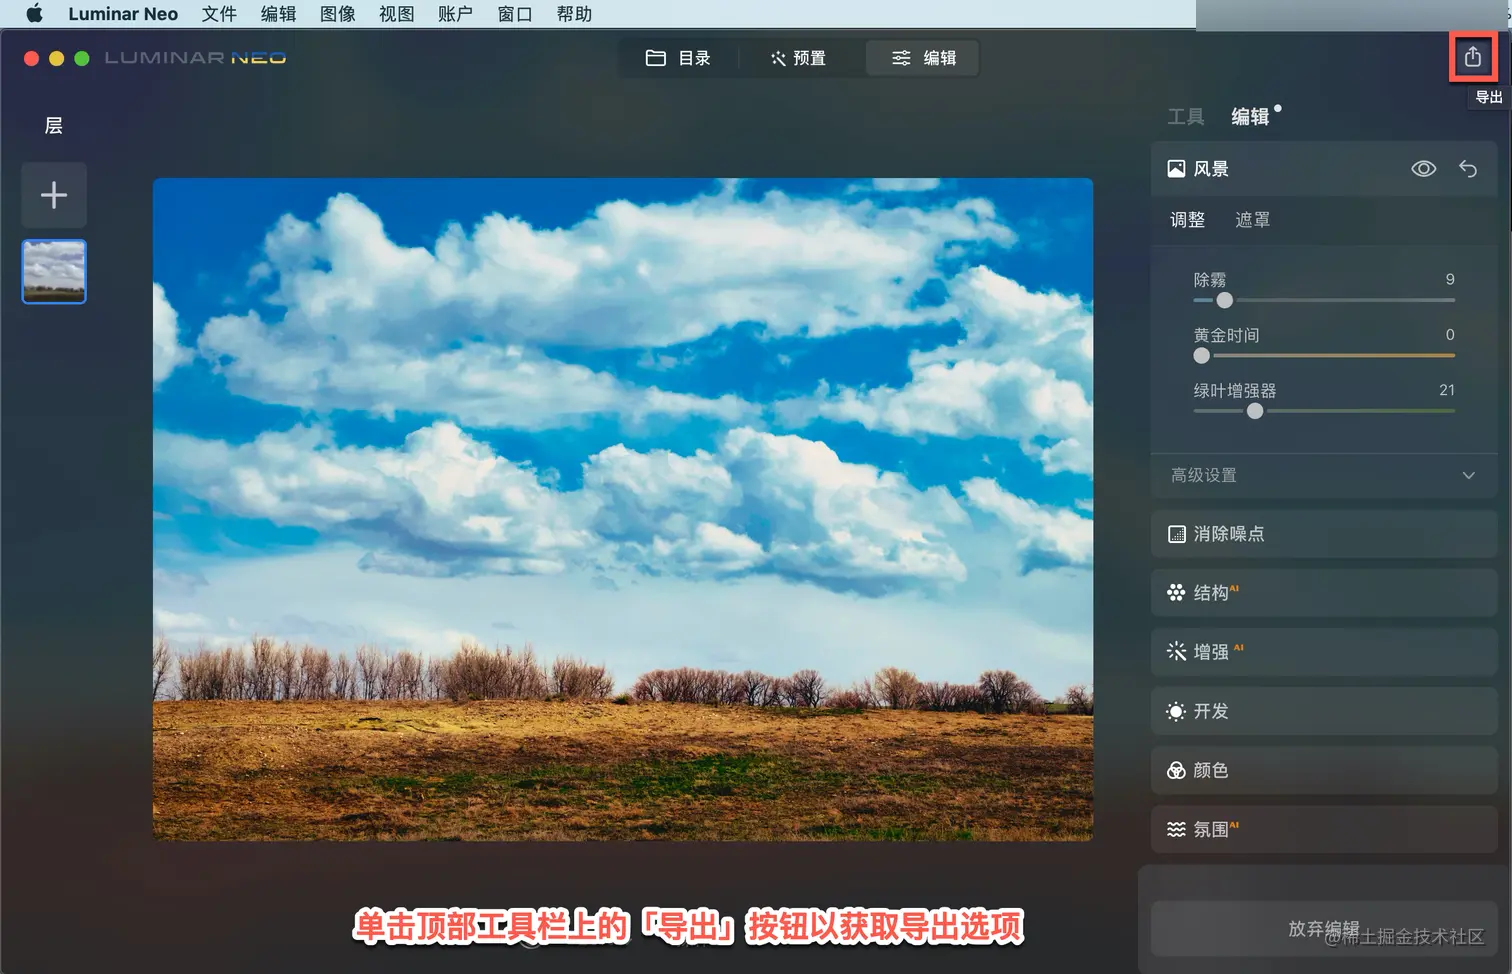Expand 高级设置 advanced settings

point(1323,475)
